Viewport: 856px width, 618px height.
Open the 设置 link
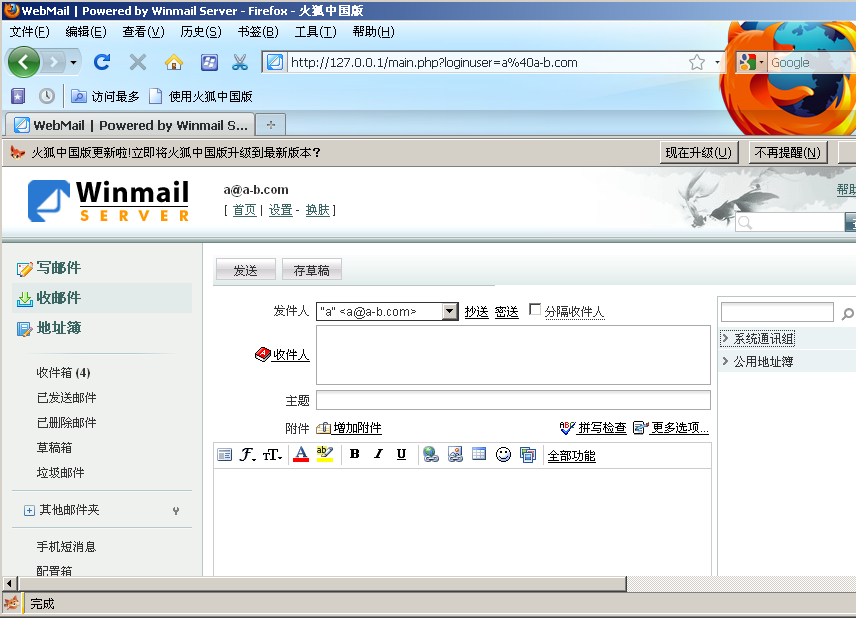[280, 210]
